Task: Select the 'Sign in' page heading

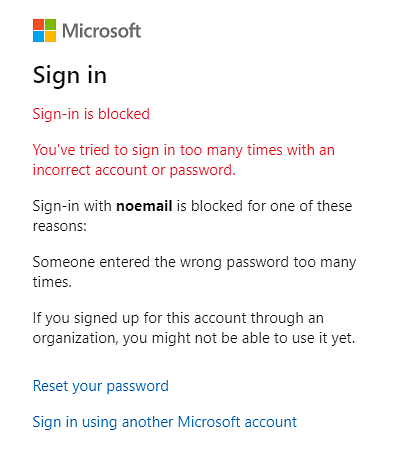Action: (70, 76)
